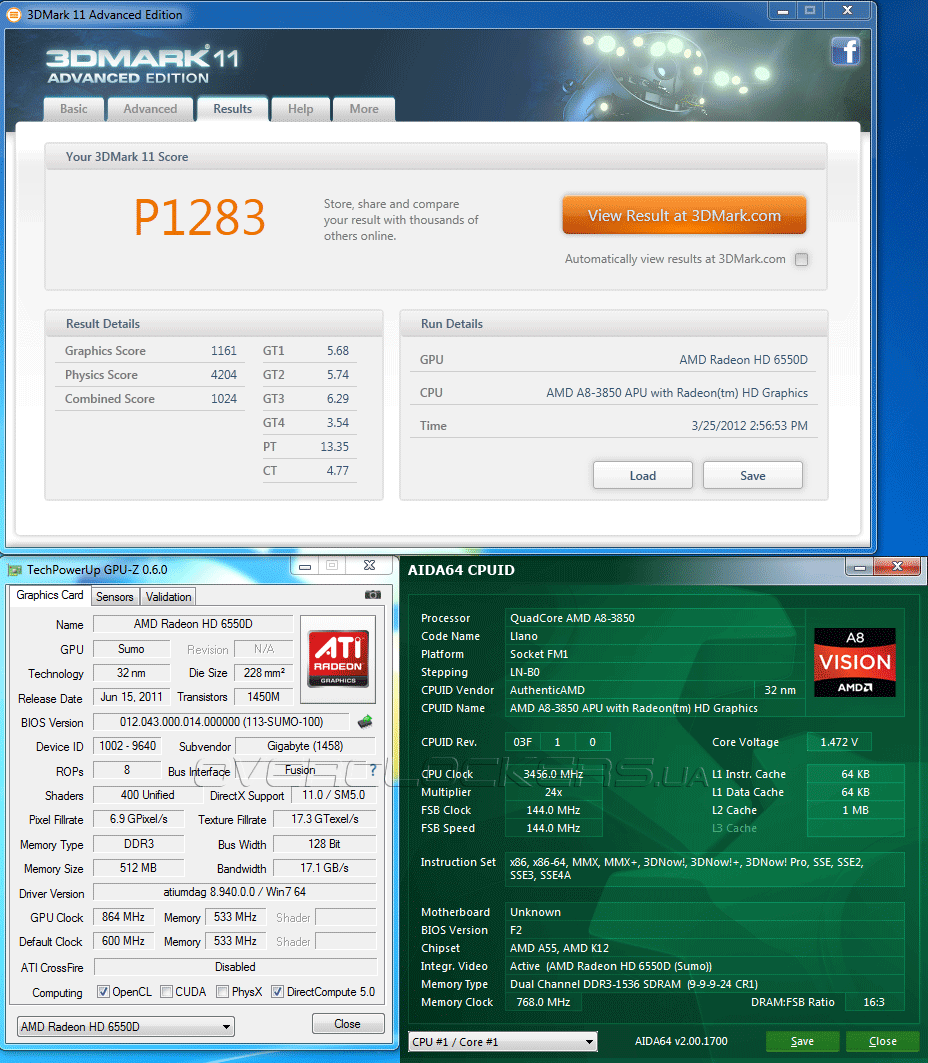Click the Close button in GPU-Z
Viewport: 928px width, 1063px height.
point(348,1024)
